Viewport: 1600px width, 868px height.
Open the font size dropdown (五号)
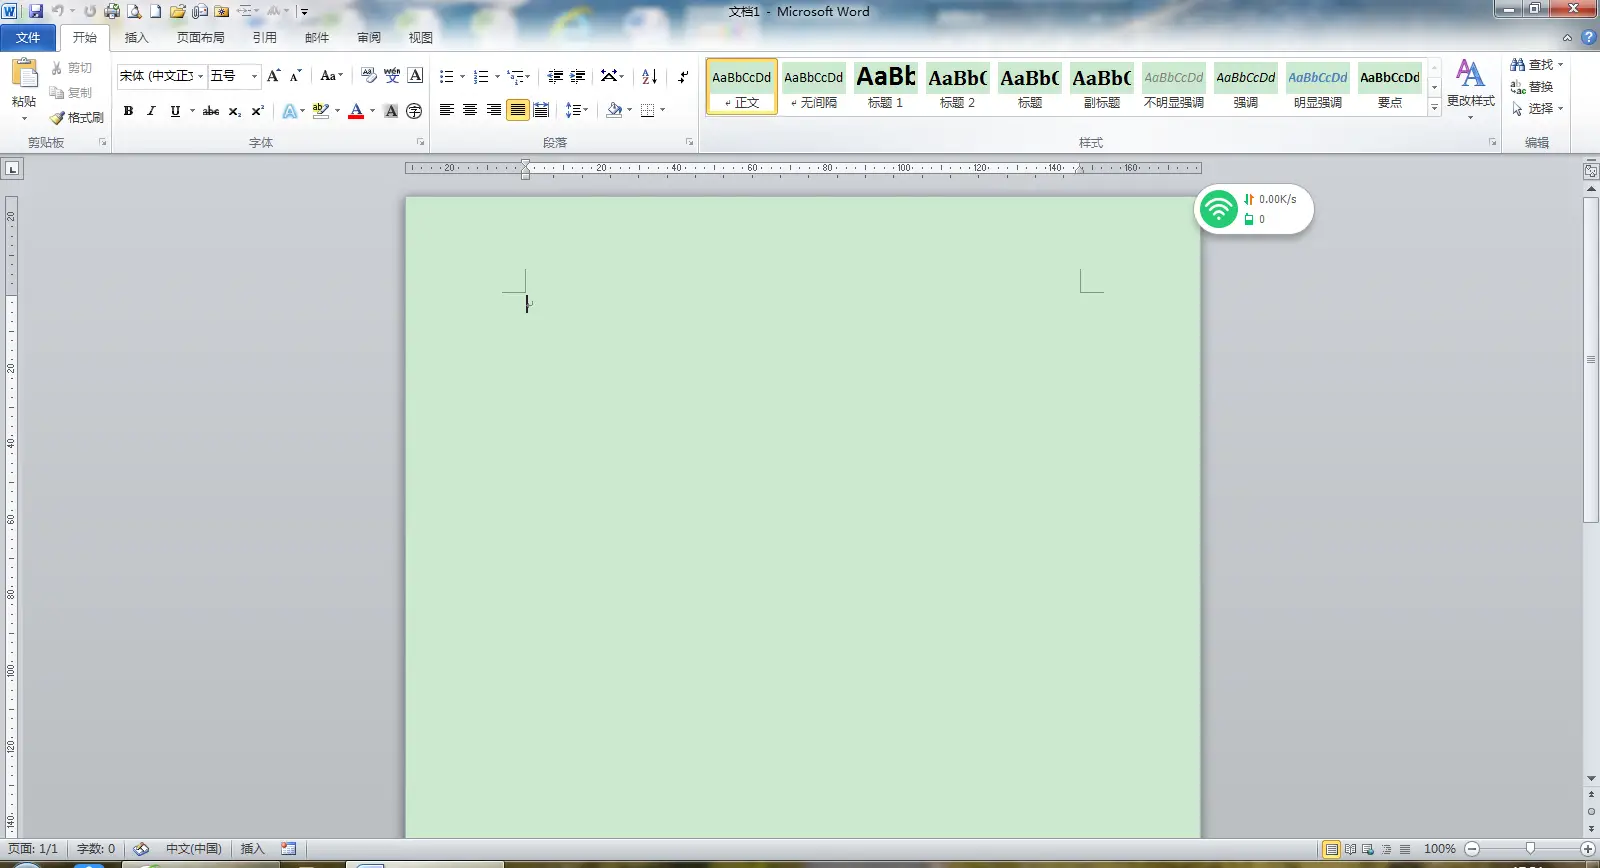[x=254, y=76]
